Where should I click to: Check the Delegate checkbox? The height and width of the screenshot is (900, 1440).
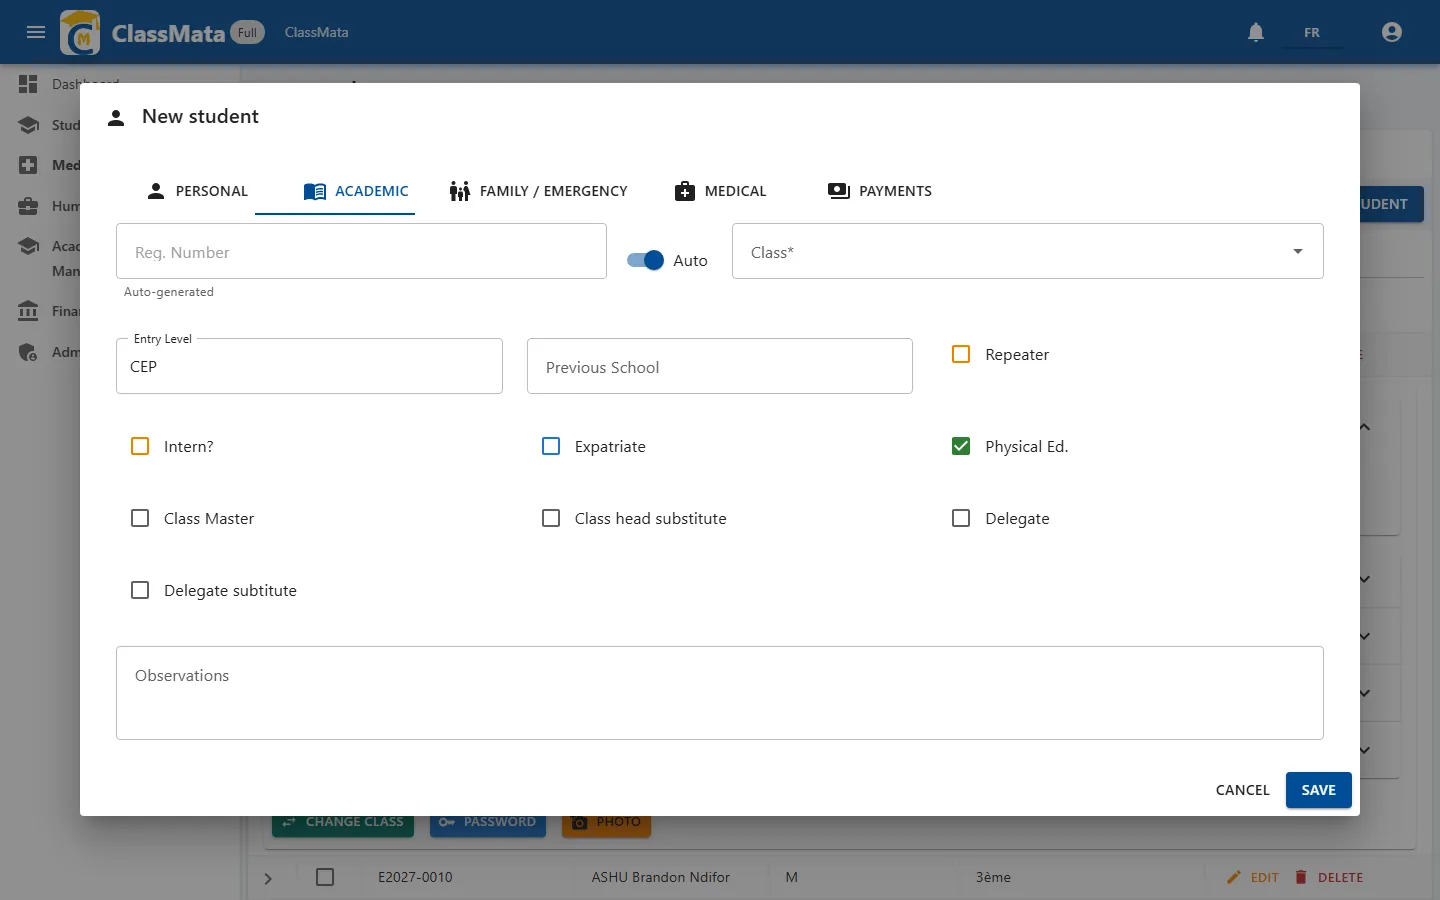point(961,518)
